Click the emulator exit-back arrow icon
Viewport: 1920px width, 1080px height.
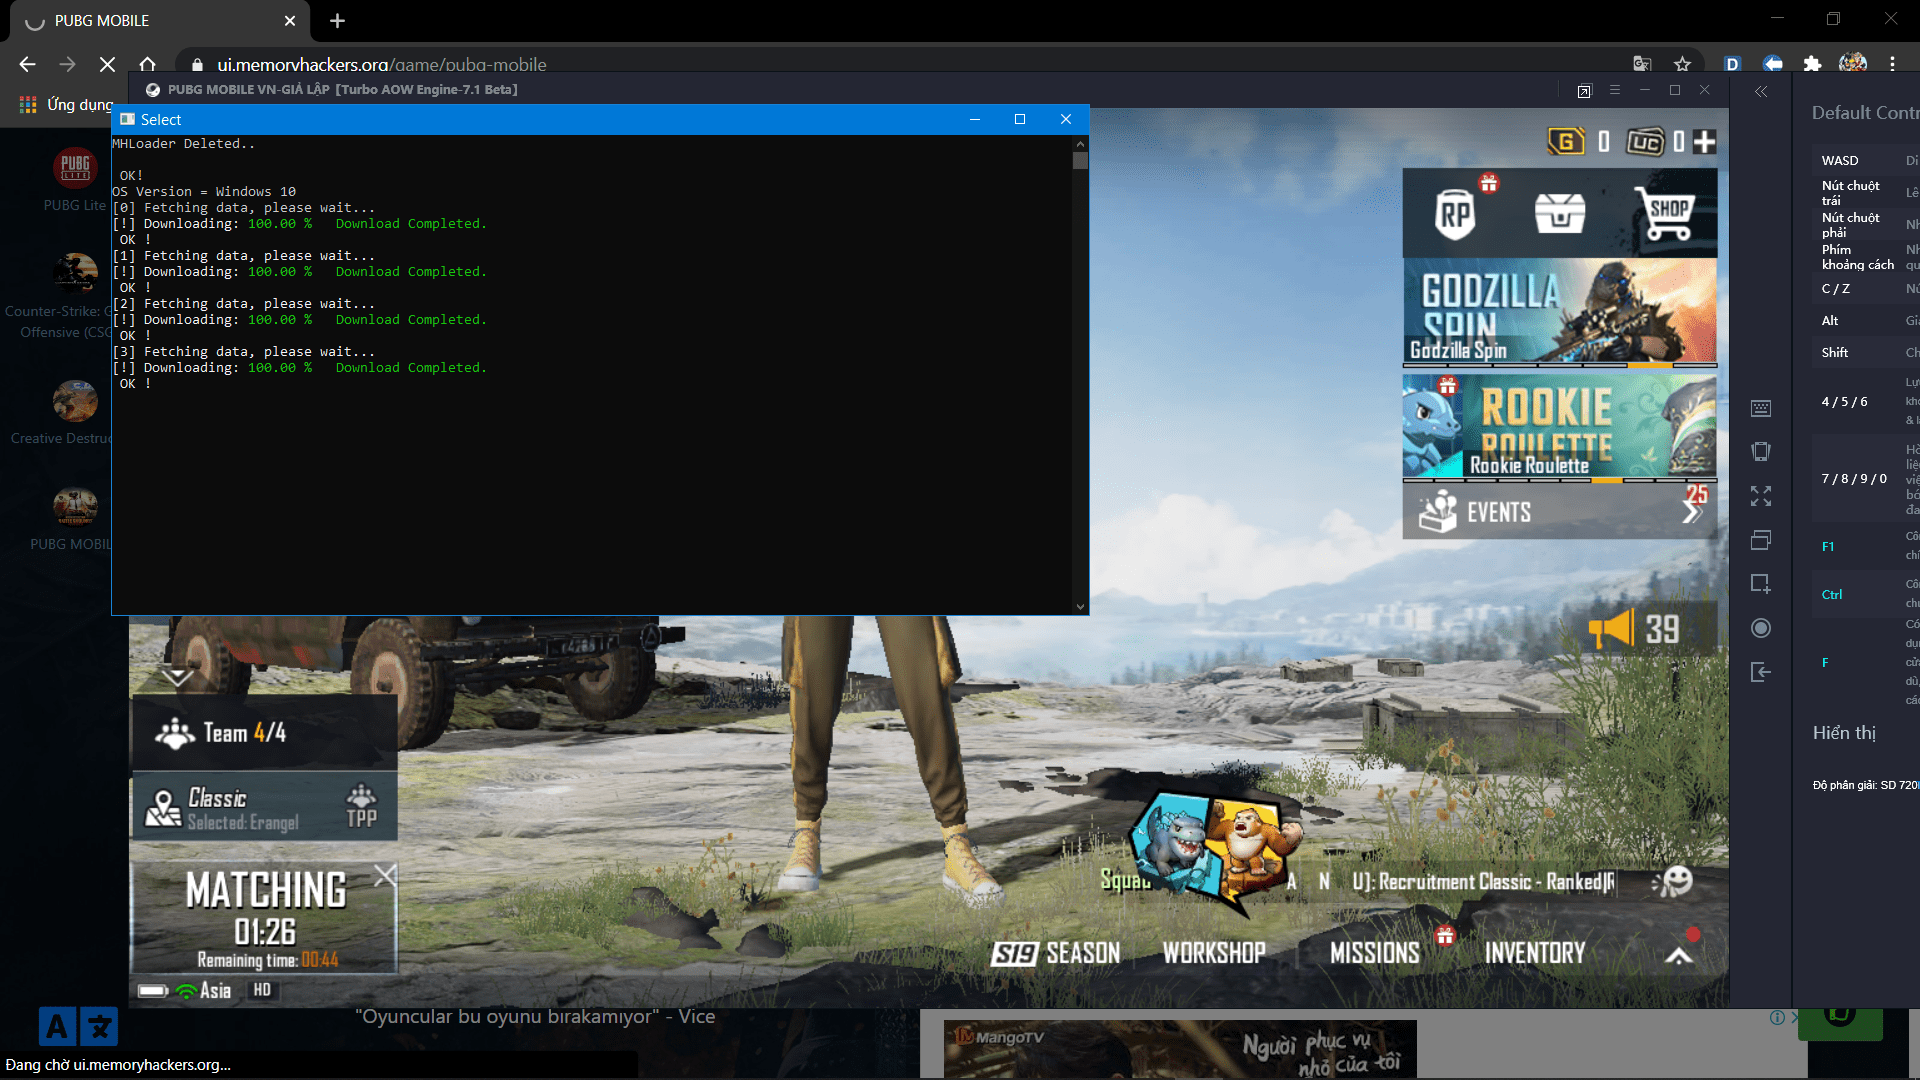coord(1761,672)
